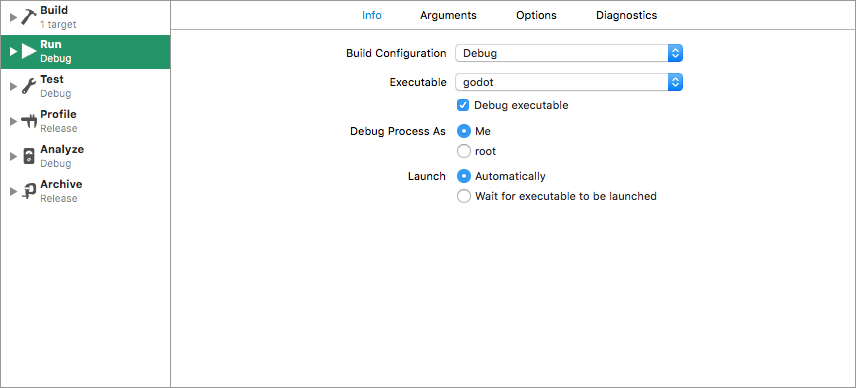Open the Build Configuration dropdown
Viewport: 856px width, 388px height.
click(x=569, y=53)
